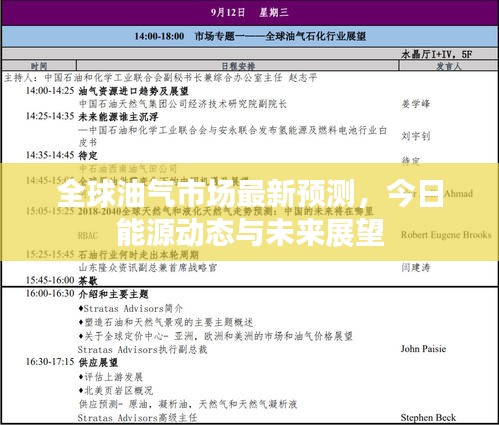Click the purple 9月12日 星期三 date header
499x425 pixels.
(249, 13)
